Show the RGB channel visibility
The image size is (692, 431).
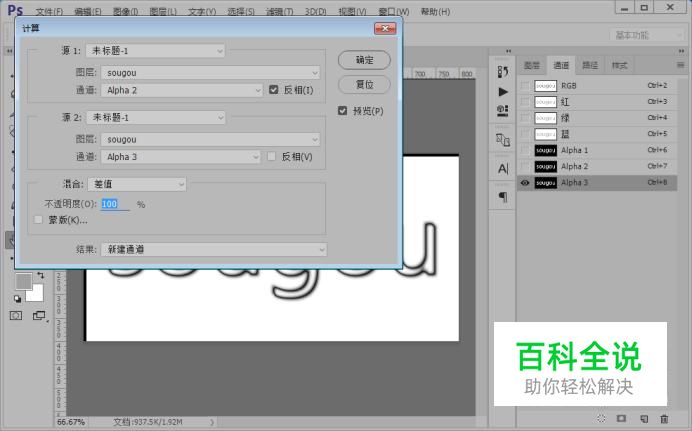525,86
